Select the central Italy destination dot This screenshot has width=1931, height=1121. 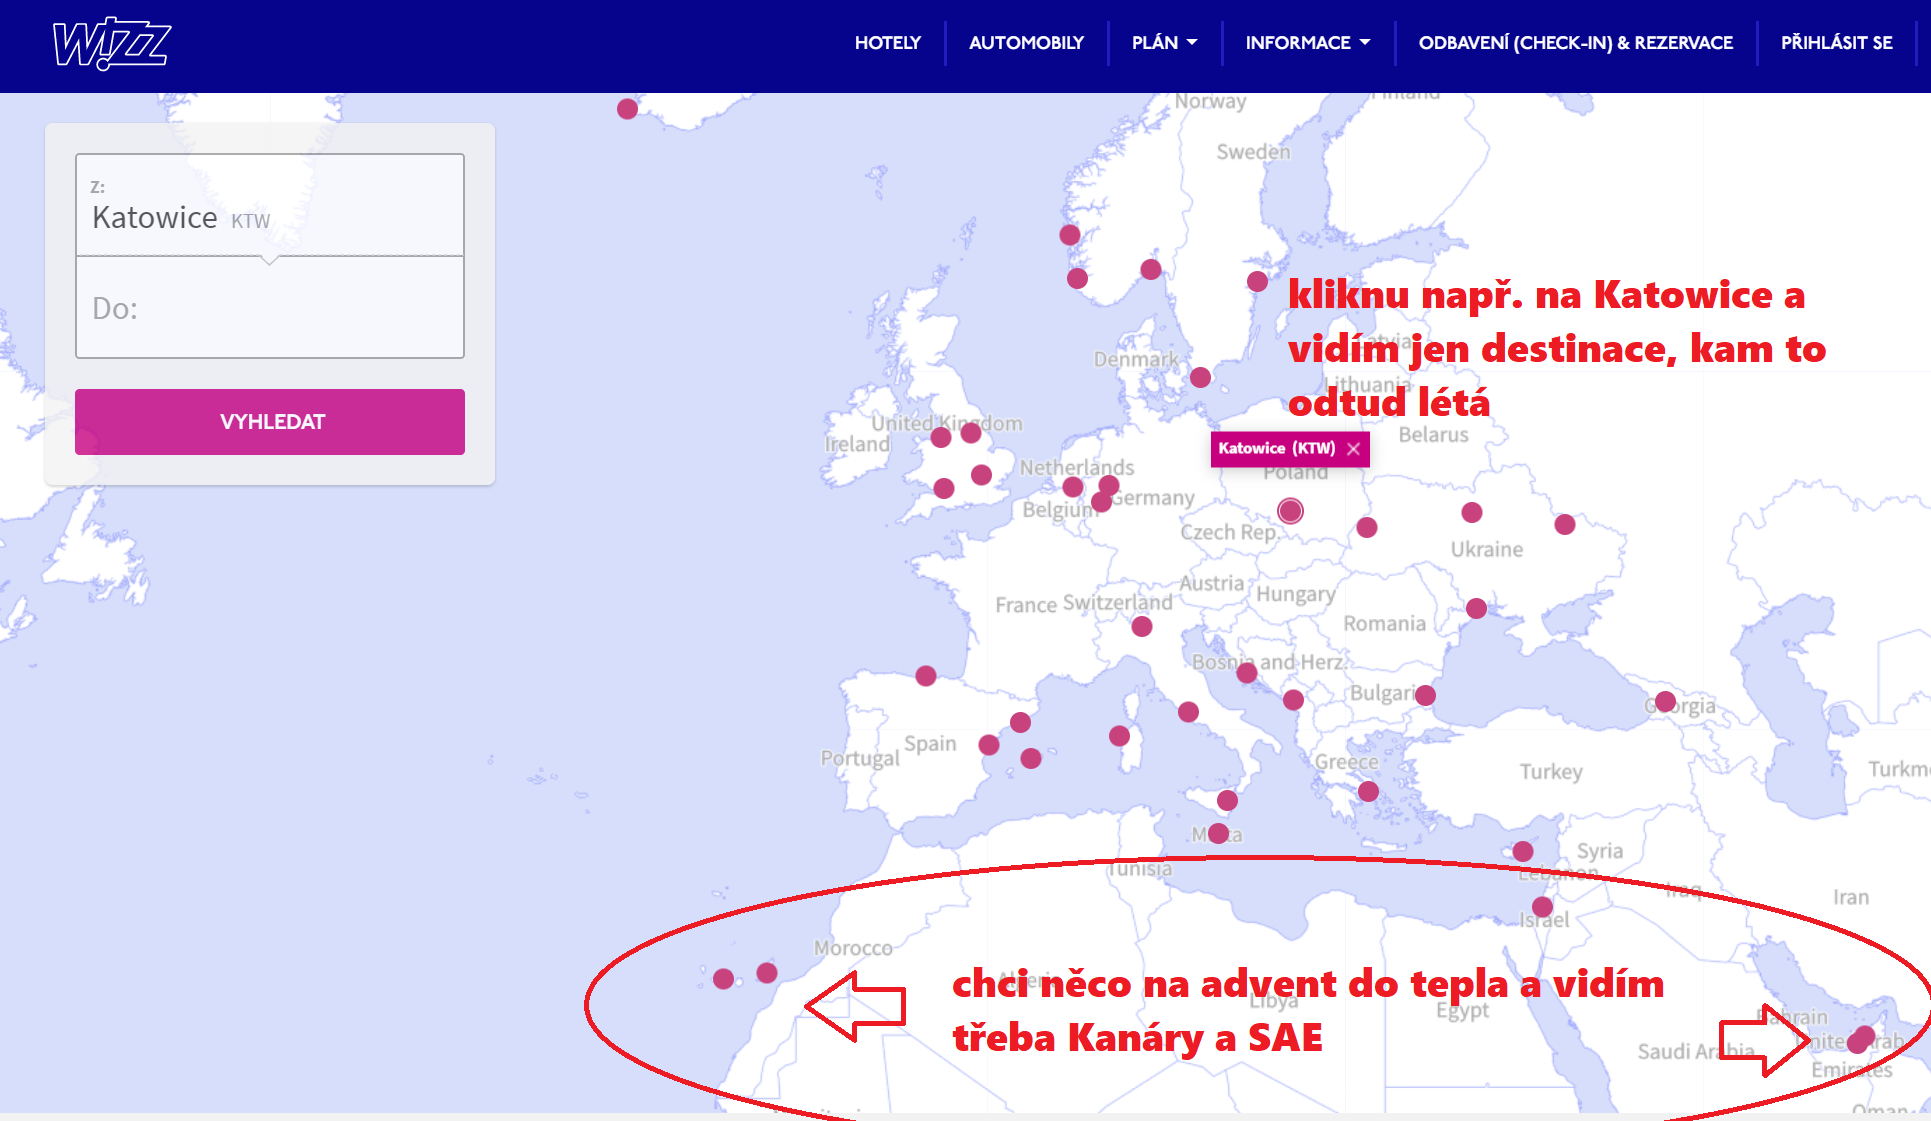point(1188,712)
